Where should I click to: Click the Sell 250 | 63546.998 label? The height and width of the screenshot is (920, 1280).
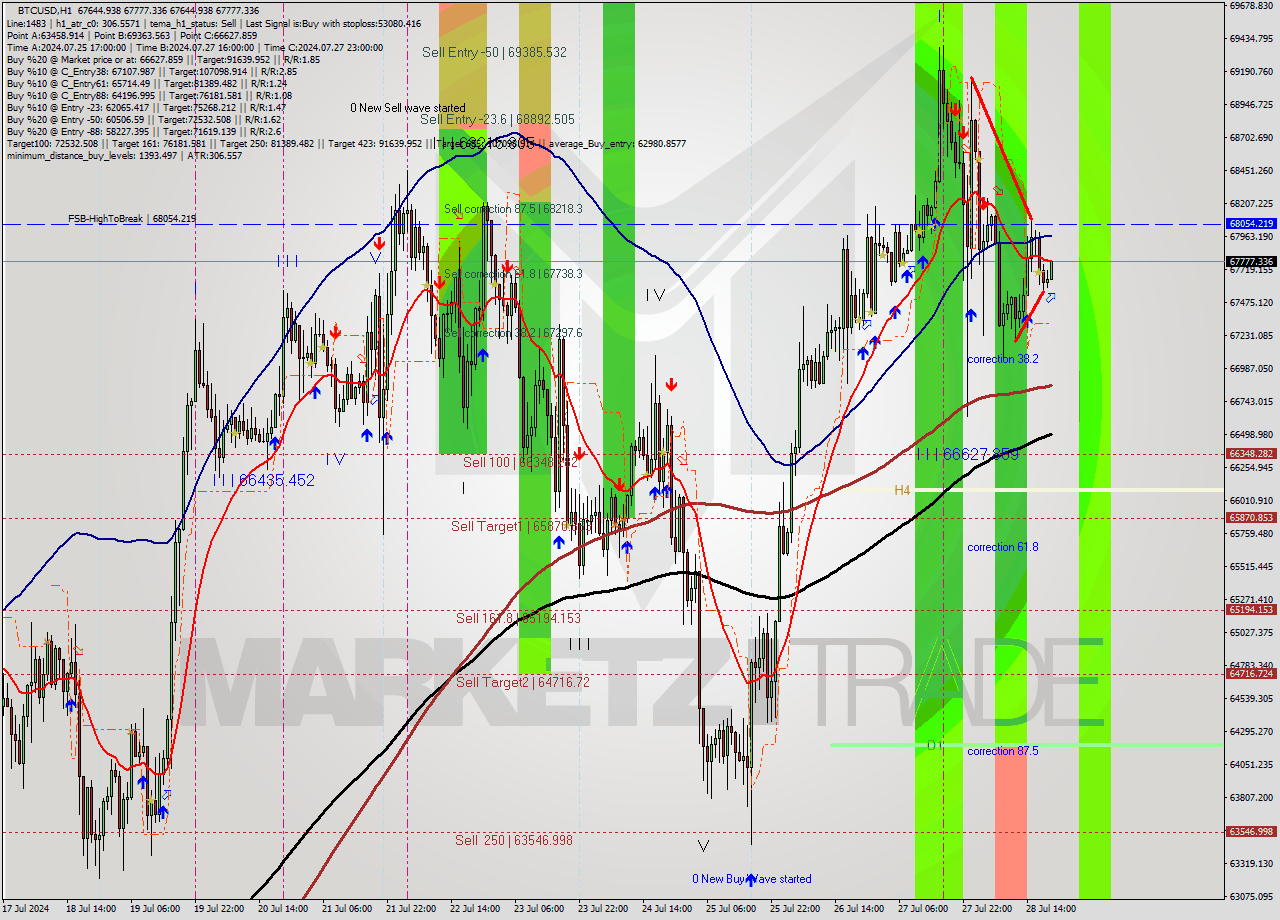click(x=514, y=840)
